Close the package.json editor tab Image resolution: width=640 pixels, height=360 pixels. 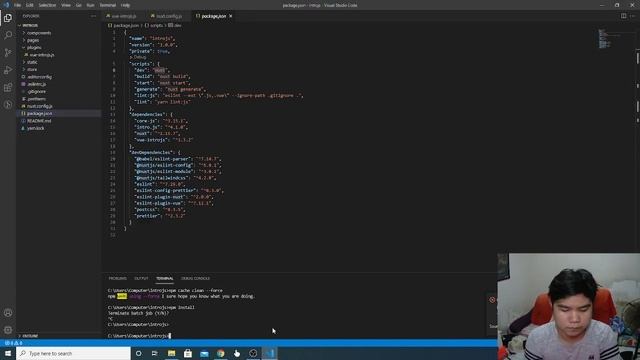(x=231, y=16)
